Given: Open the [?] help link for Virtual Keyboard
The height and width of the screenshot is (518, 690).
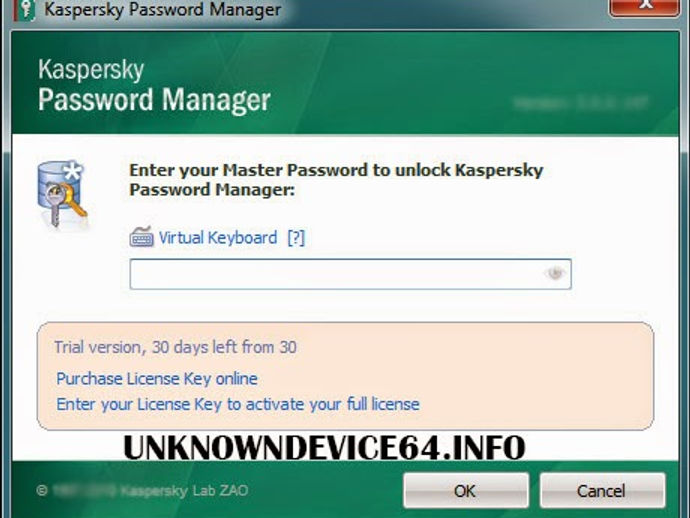Looking at the screenshot, I should tap(296, 238).
